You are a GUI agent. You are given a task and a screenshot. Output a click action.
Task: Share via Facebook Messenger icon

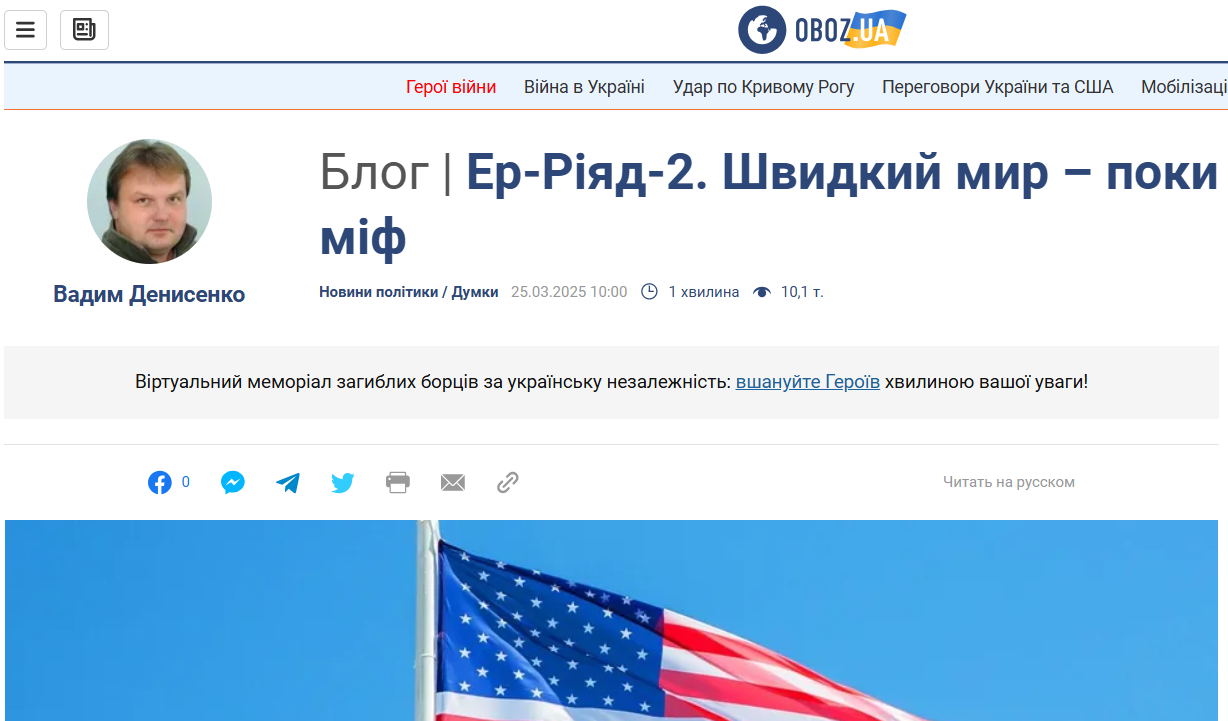point(233,483)
